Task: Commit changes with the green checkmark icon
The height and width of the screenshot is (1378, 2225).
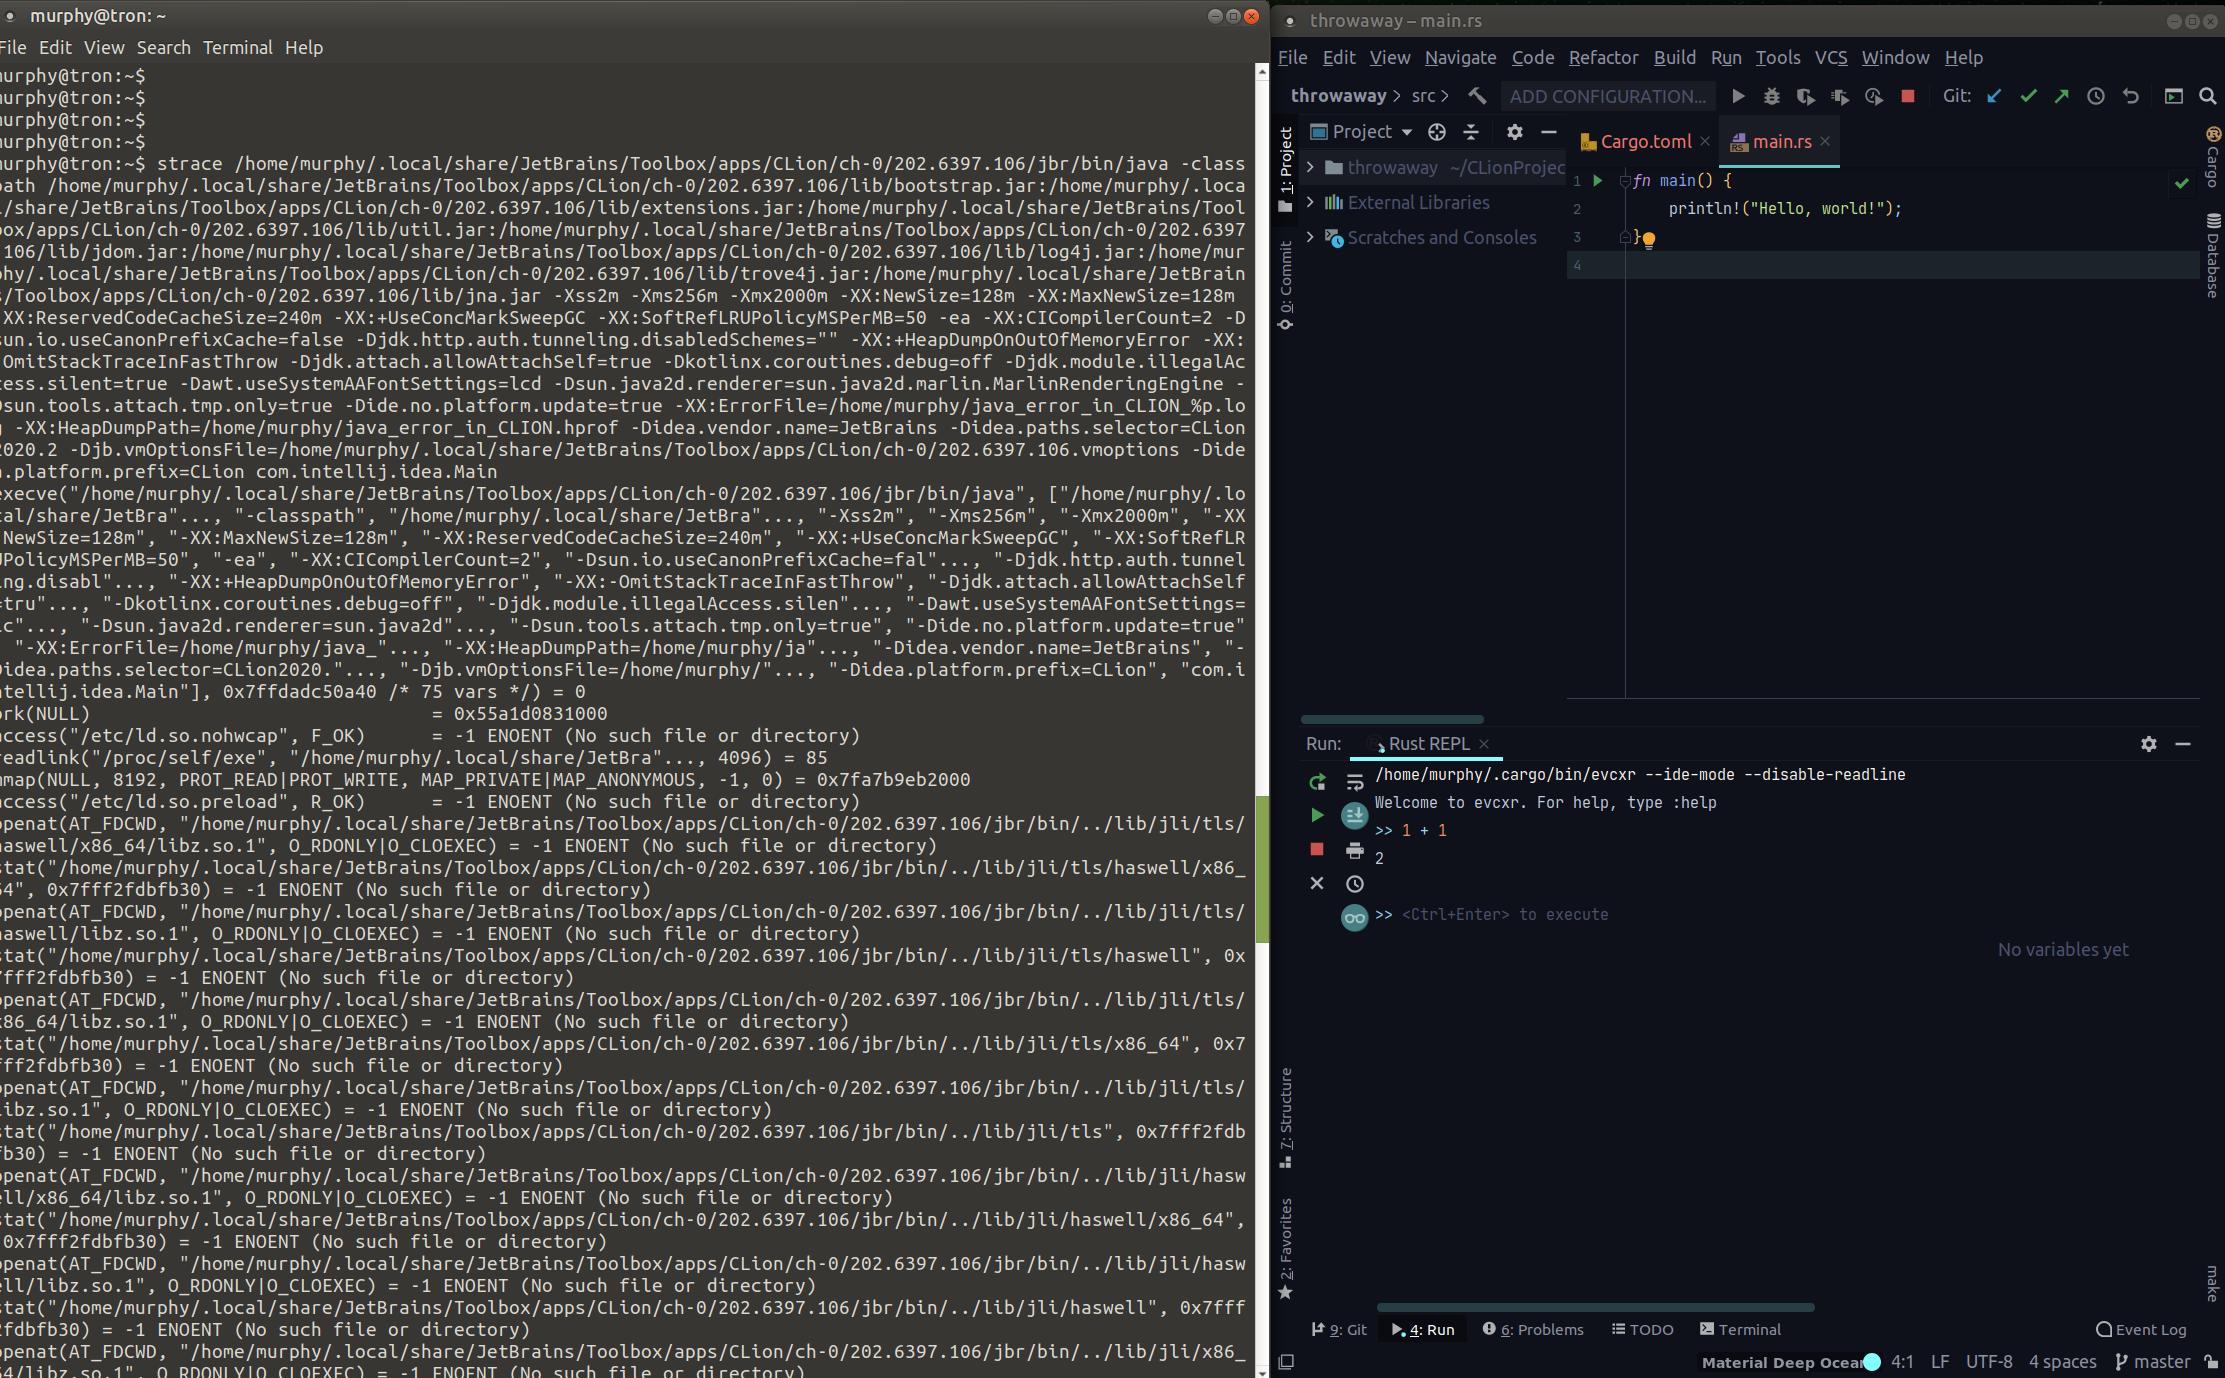Action: pos(2029,96)
